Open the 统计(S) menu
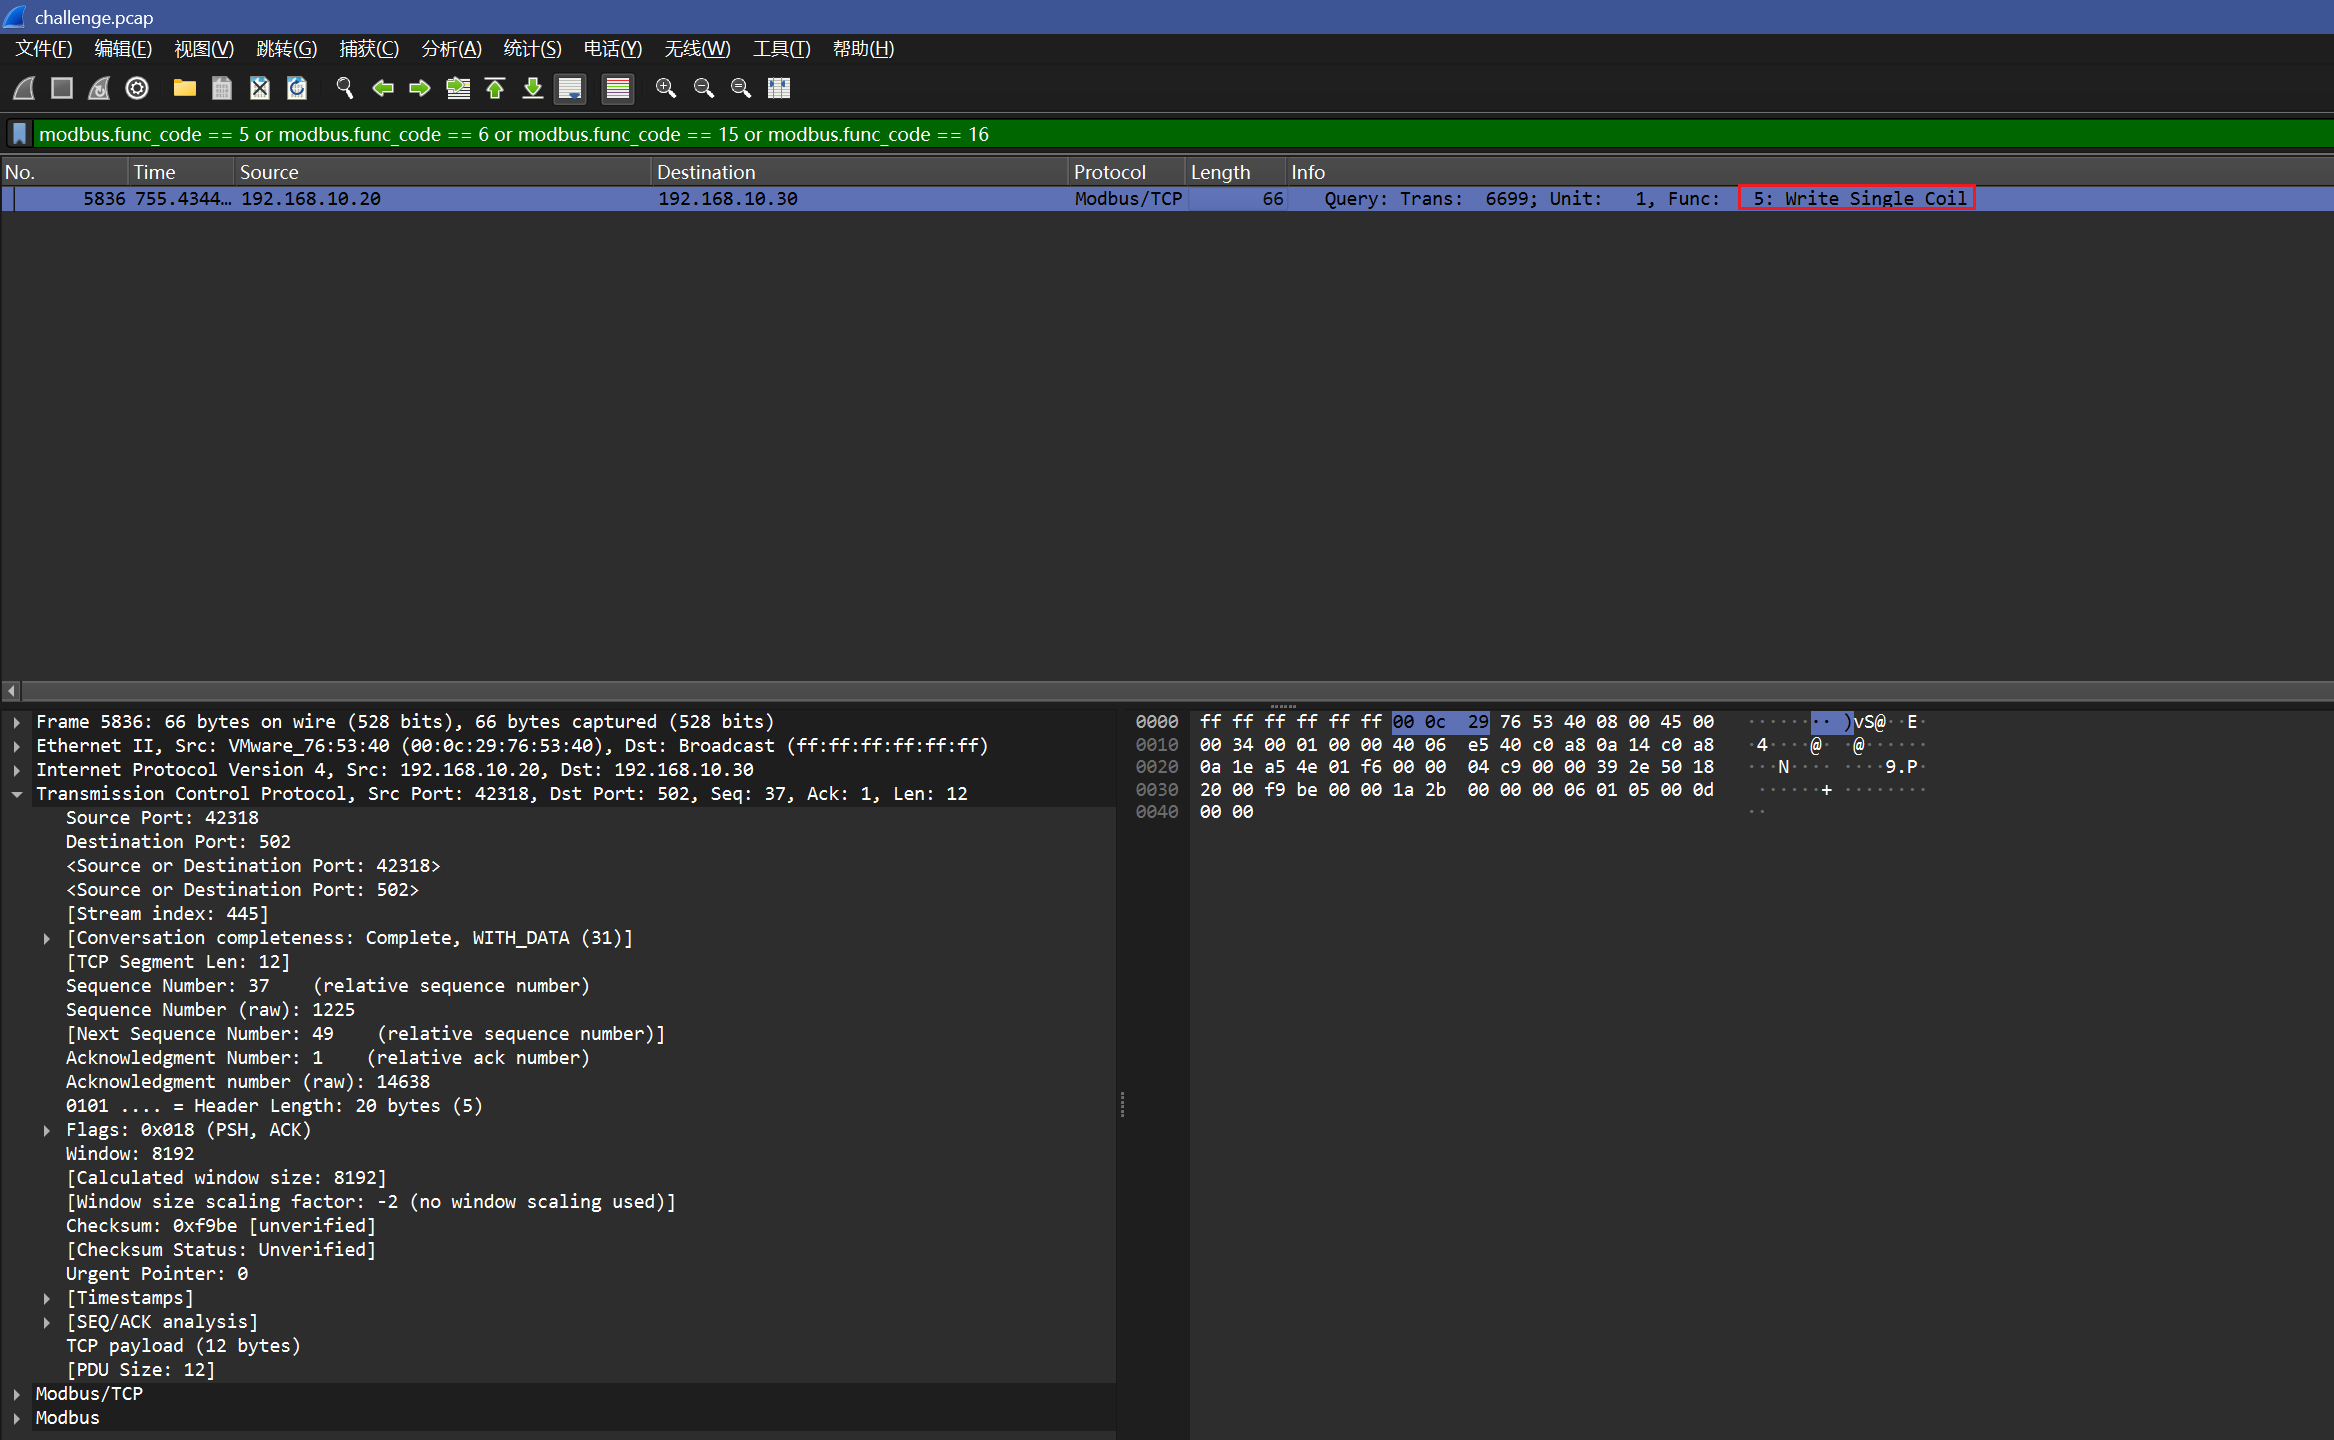Viewport: 2334px width, 1440px height. click(532, 49)
